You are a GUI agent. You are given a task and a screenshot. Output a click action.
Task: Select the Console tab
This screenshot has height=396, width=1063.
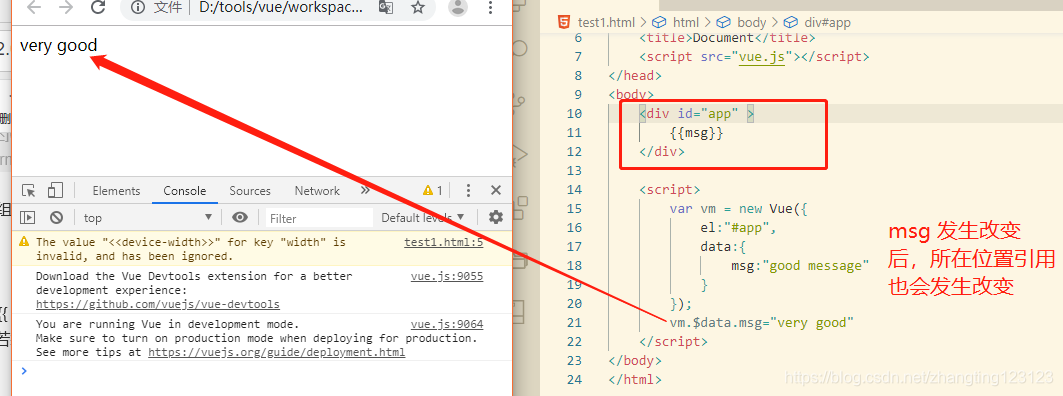184,191
